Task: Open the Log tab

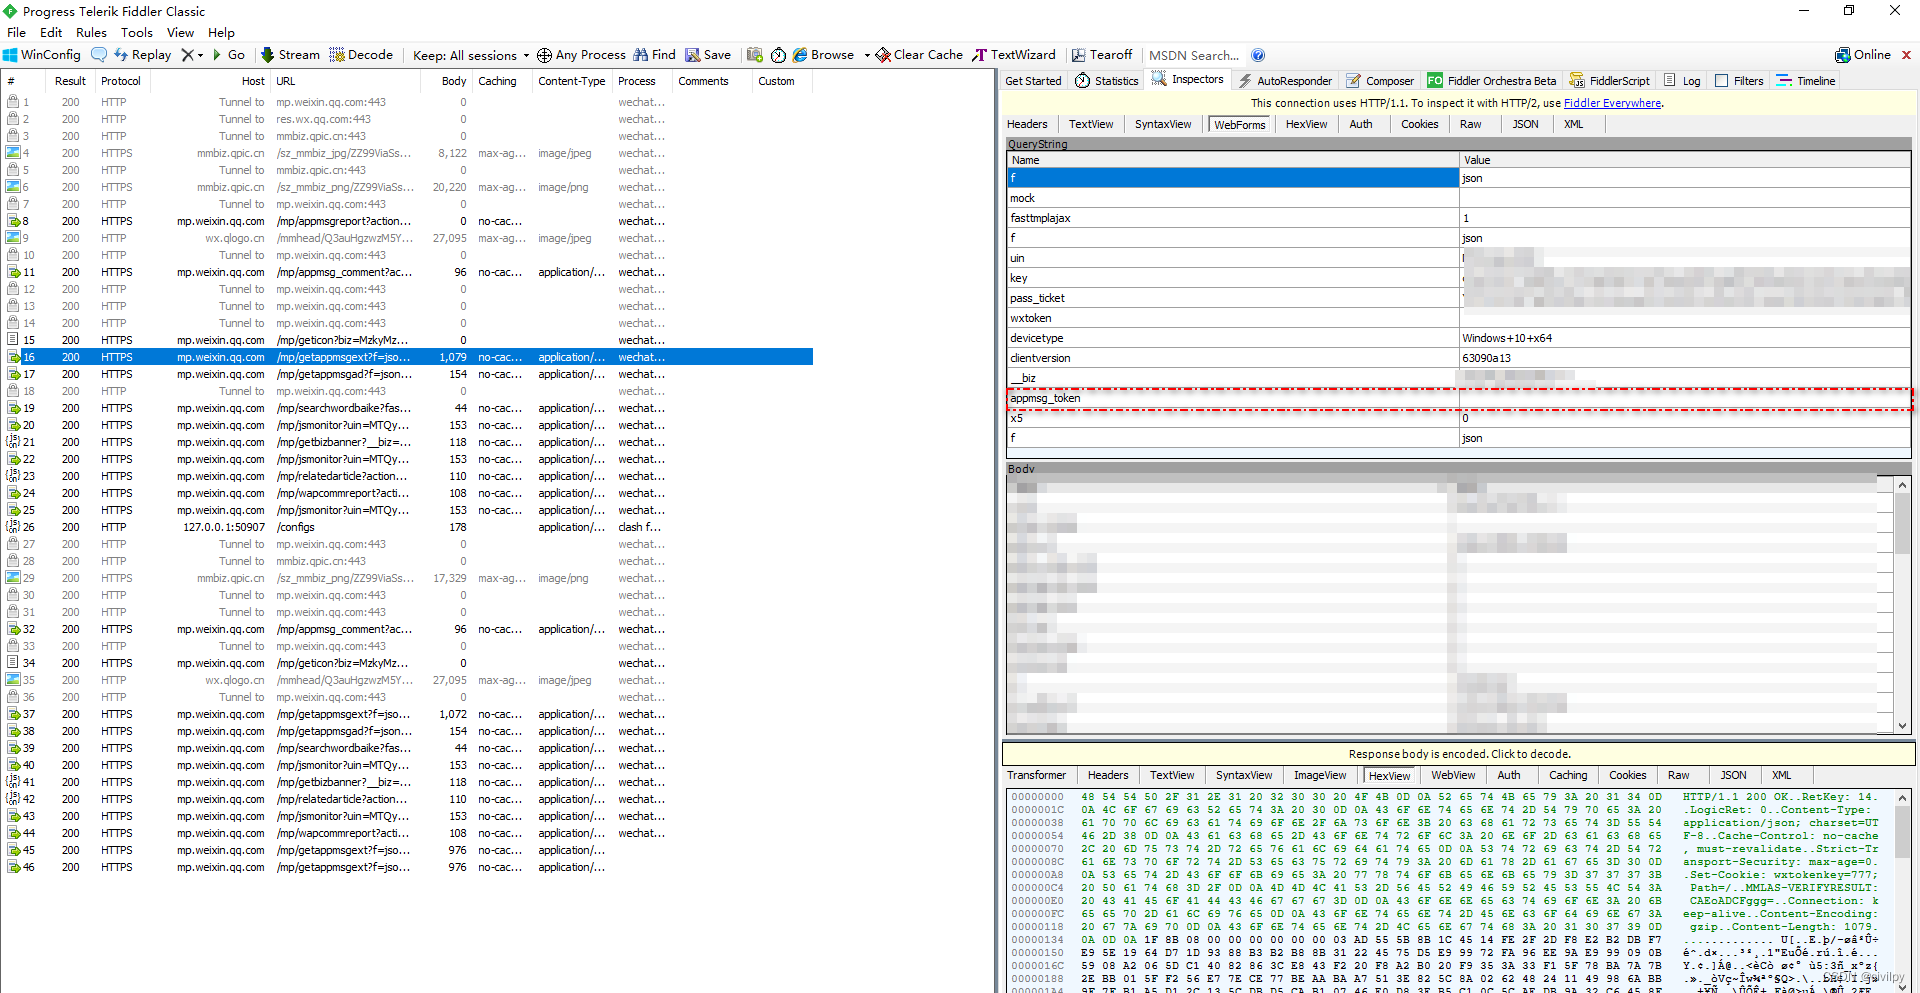Action: pos(1682,81)
